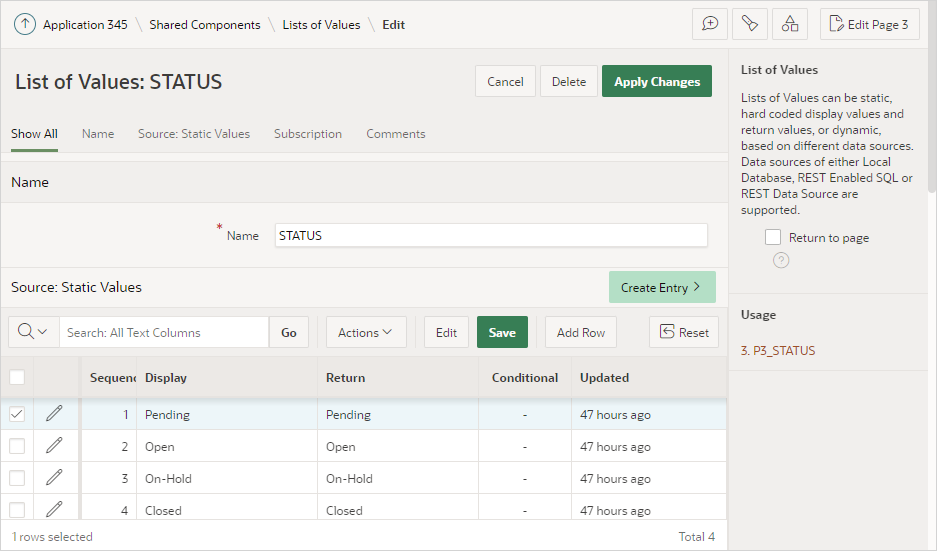Open the Actions menu dropdown
The width and height of the screenshot is (937, 551).
click(x=366, y=332)
